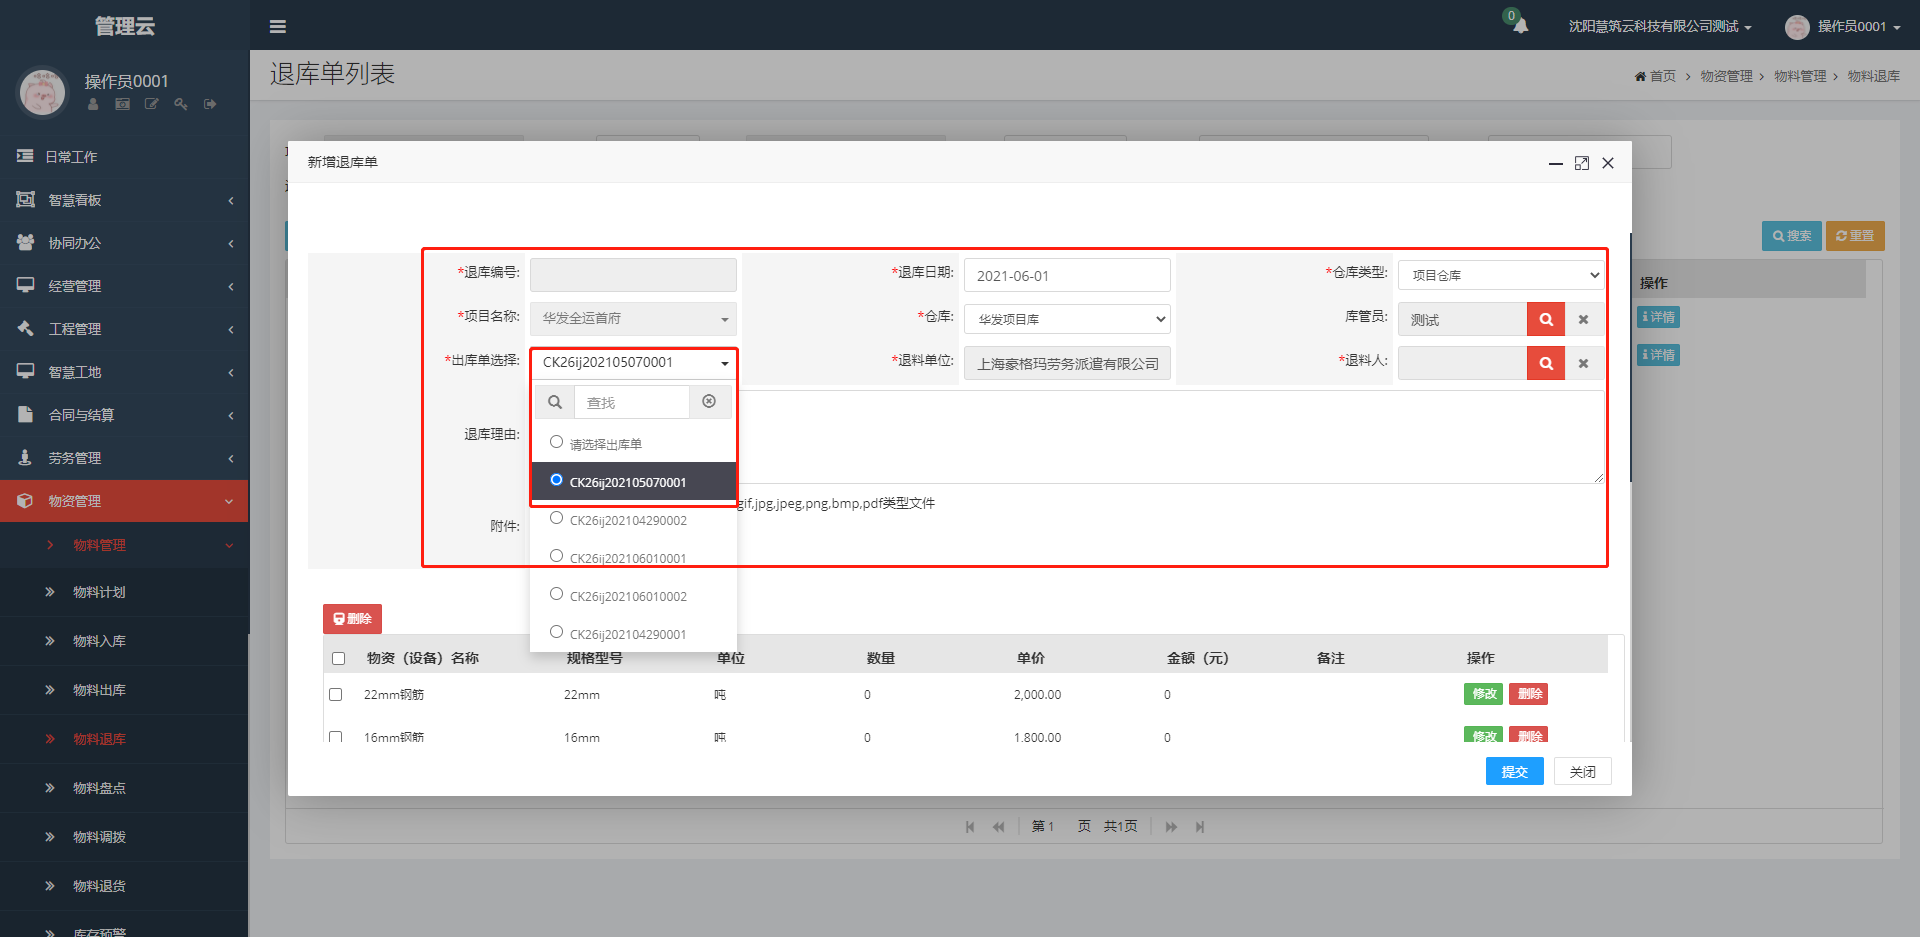1920x937 pixels.
Task: Click the profile icon under operator name
Action: (93, 104)
